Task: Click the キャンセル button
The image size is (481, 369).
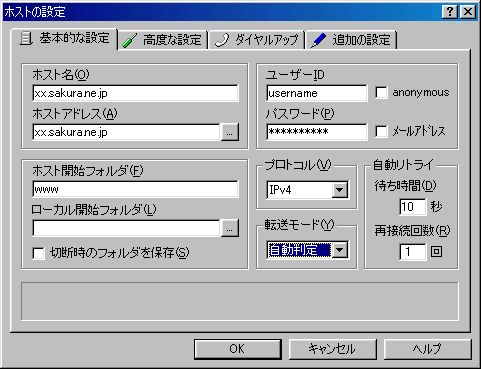Action: click(x=332, y=349)
